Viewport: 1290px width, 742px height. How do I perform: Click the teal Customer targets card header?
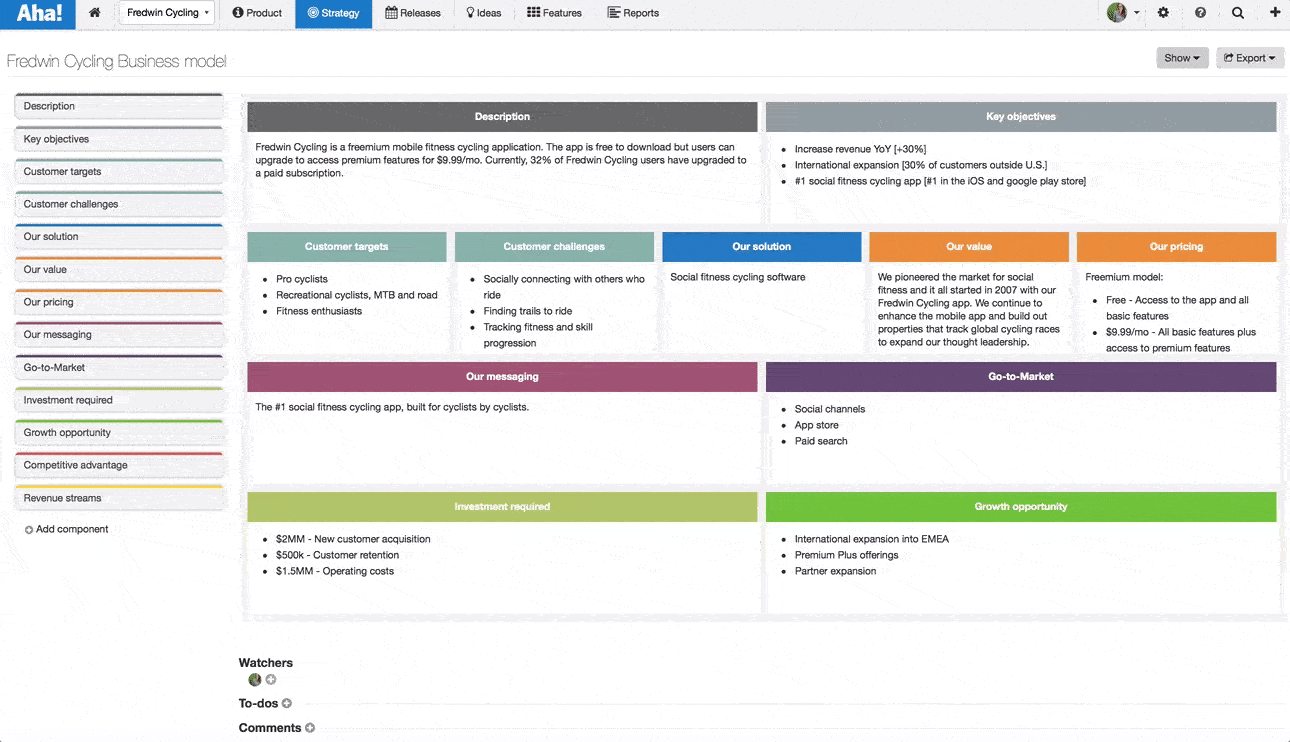point(346,246)
